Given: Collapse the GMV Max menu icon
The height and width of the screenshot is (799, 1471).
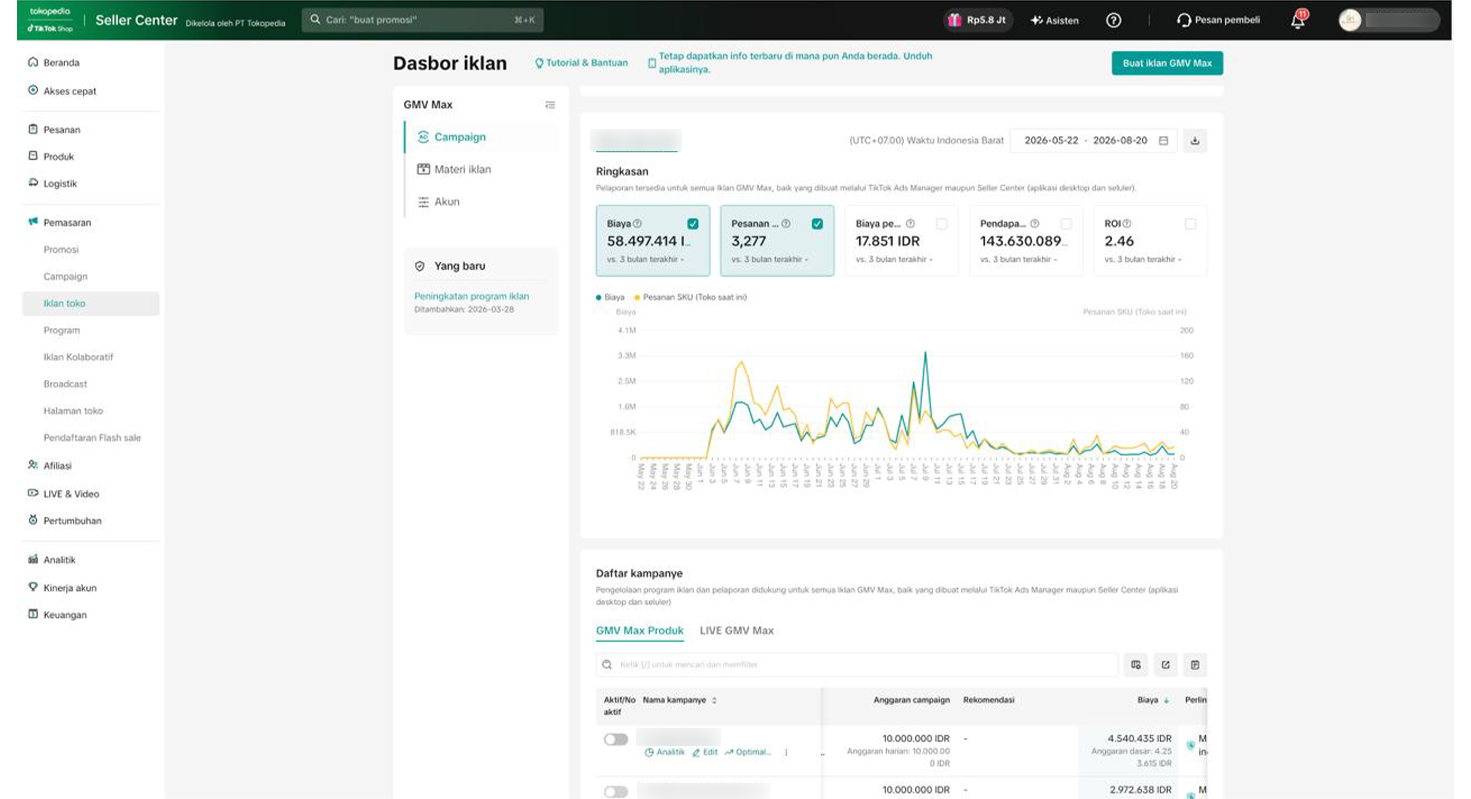Looking at the screenshot, I should click(550, 105).
